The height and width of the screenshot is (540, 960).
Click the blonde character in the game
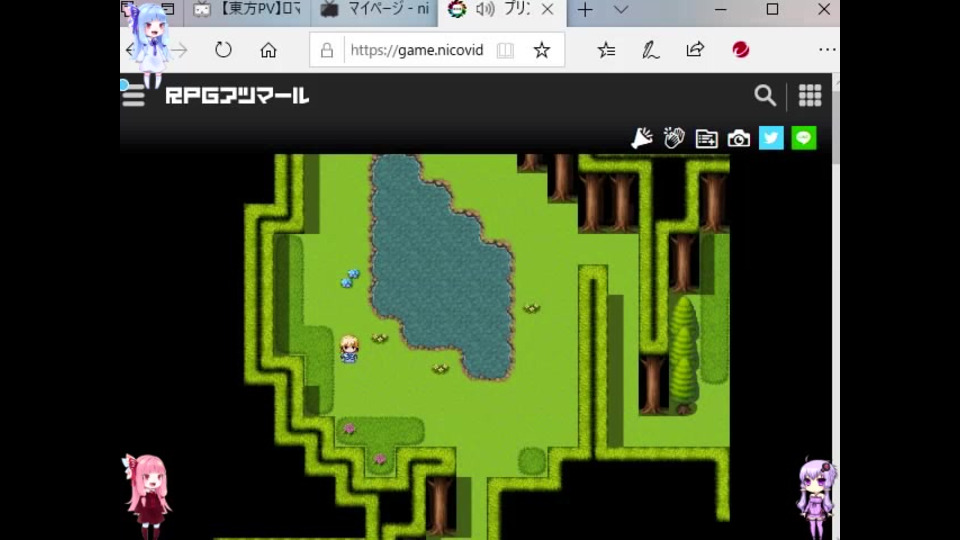pos(349,349)
